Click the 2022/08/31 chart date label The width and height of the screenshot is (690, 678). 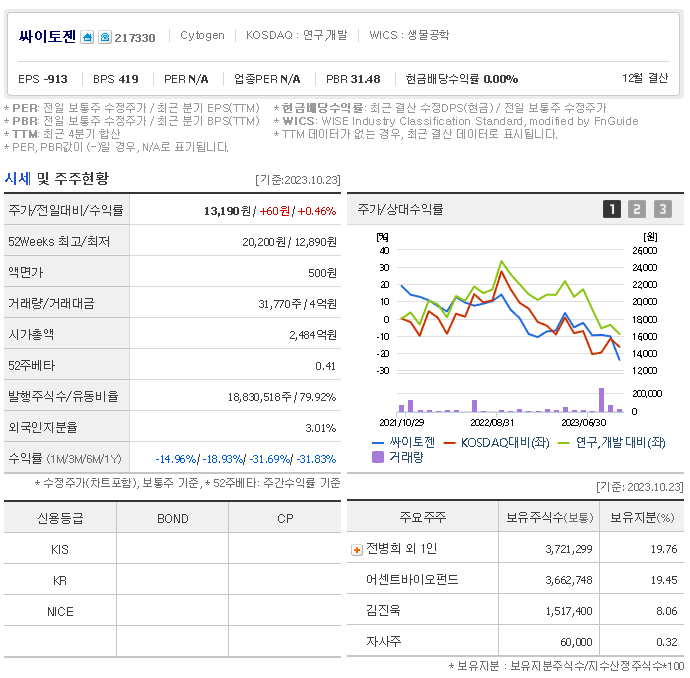click(492, 423)
